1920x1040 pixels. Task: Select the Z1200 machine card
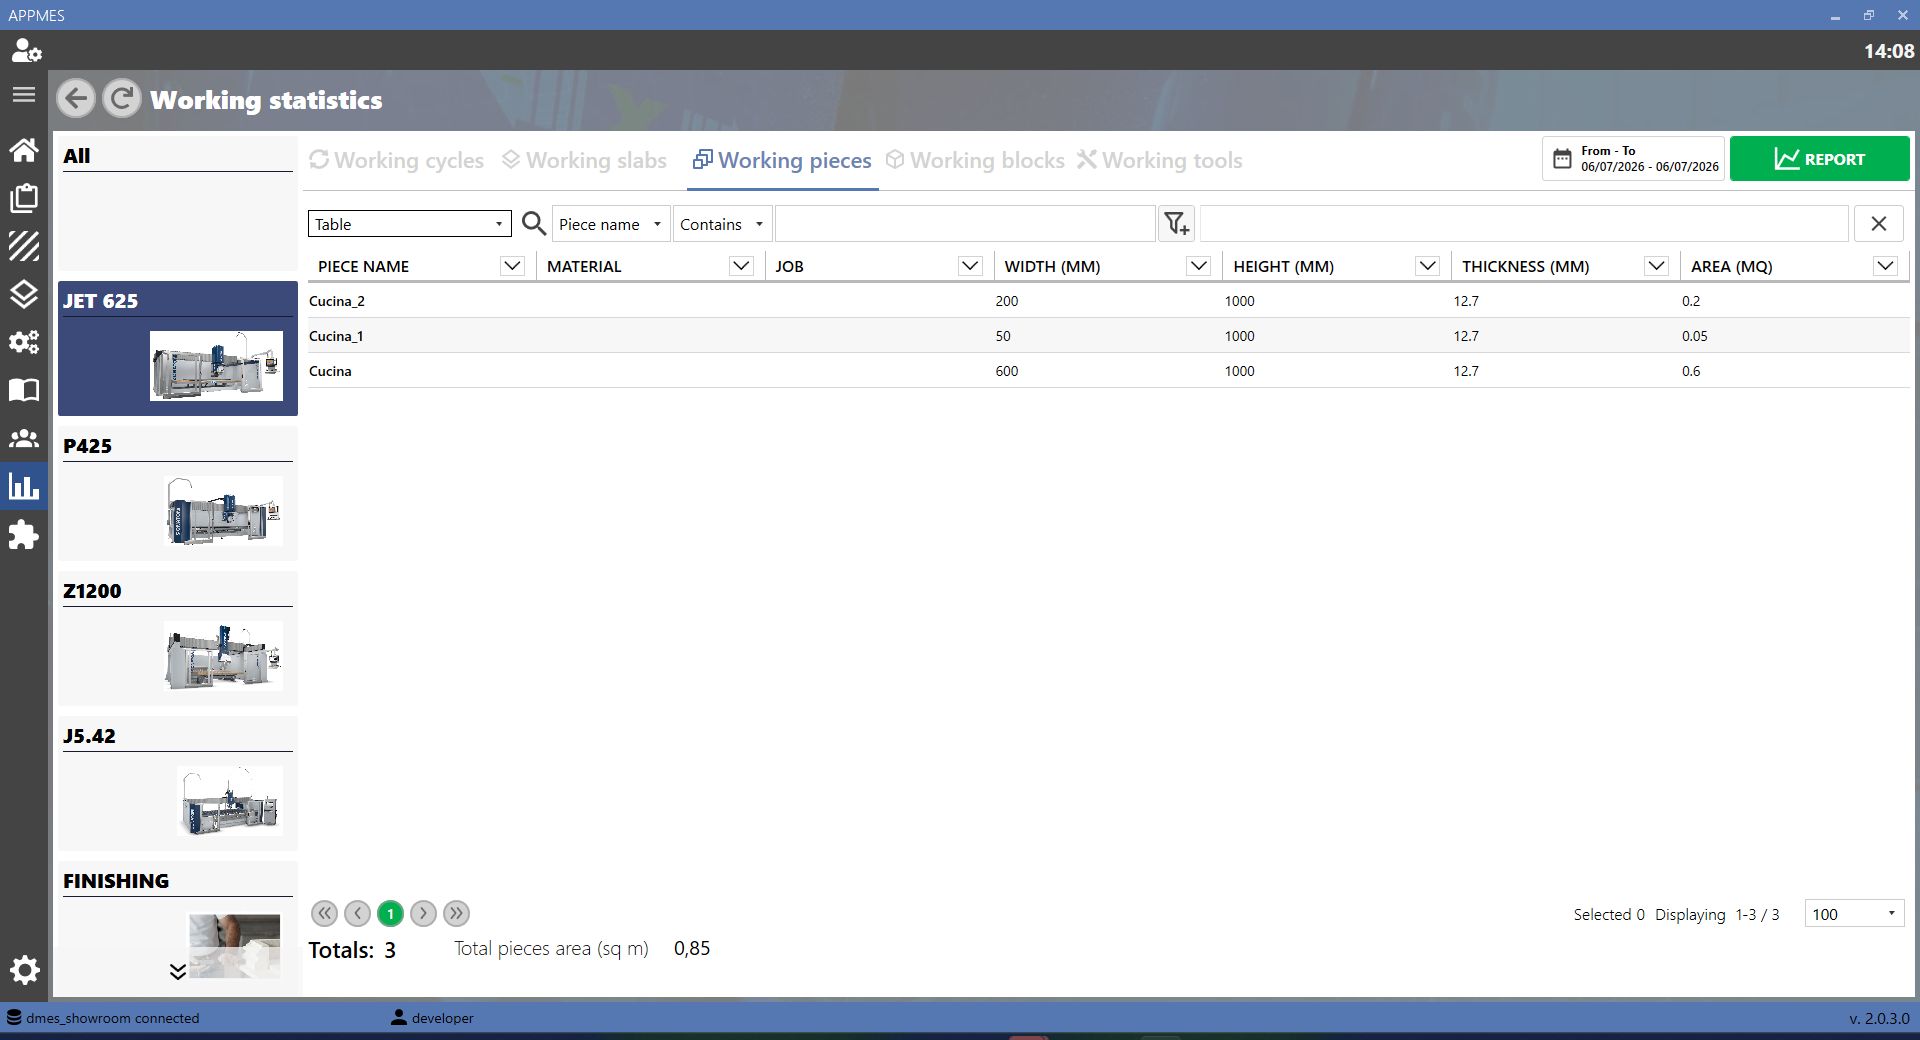point(178,638)
